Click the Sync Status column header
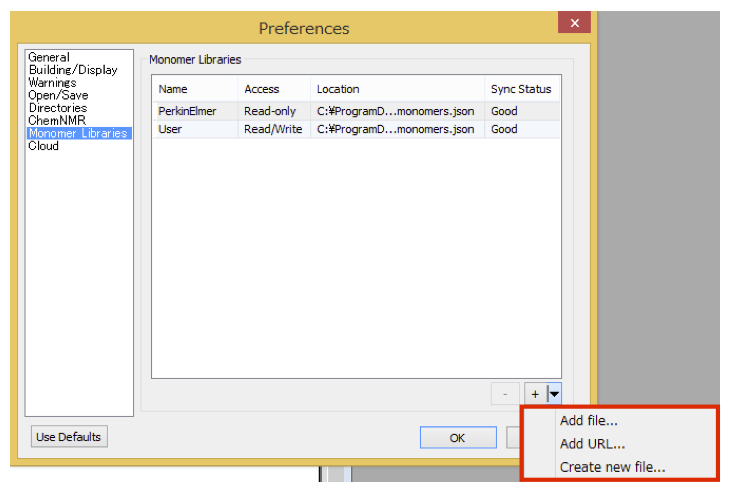This screenshot has width=730, height=490. click(521, 89)
